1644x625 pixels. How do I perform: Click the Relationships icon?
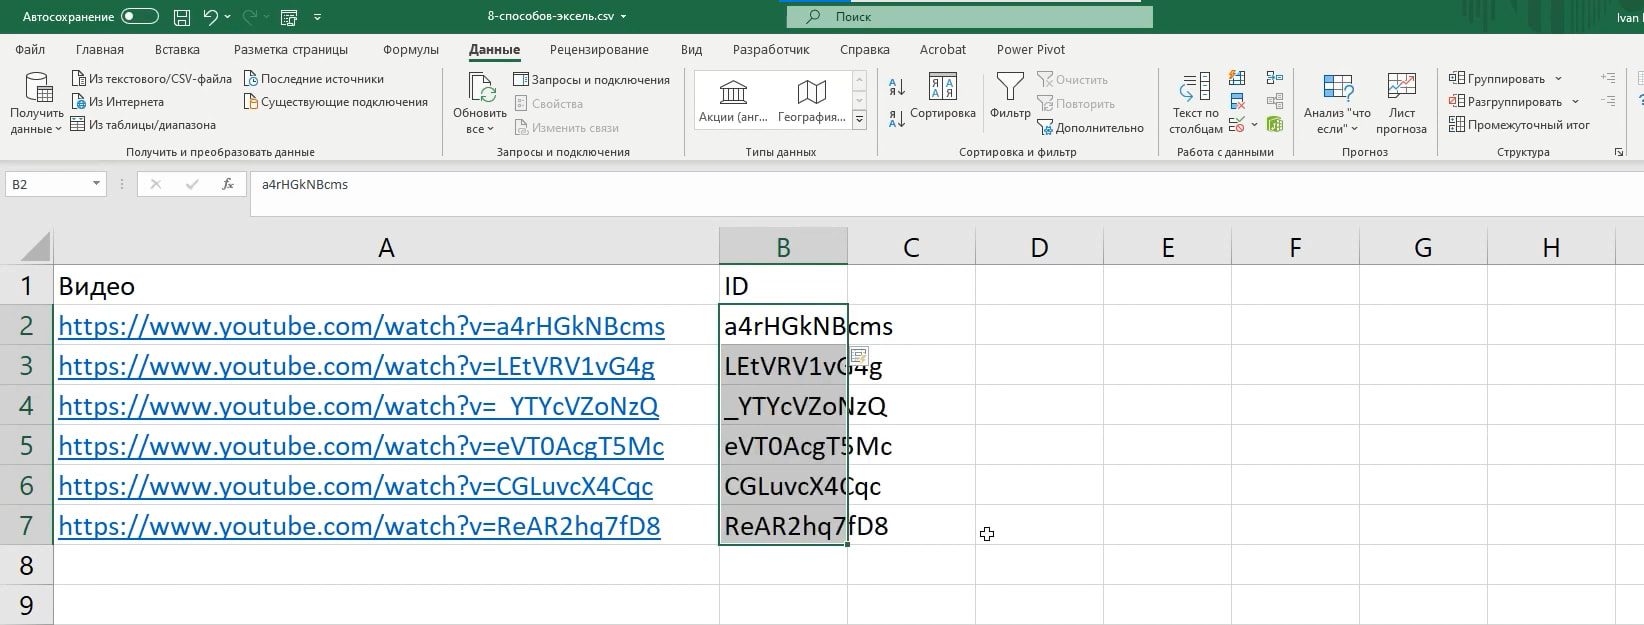(1274, 101)
